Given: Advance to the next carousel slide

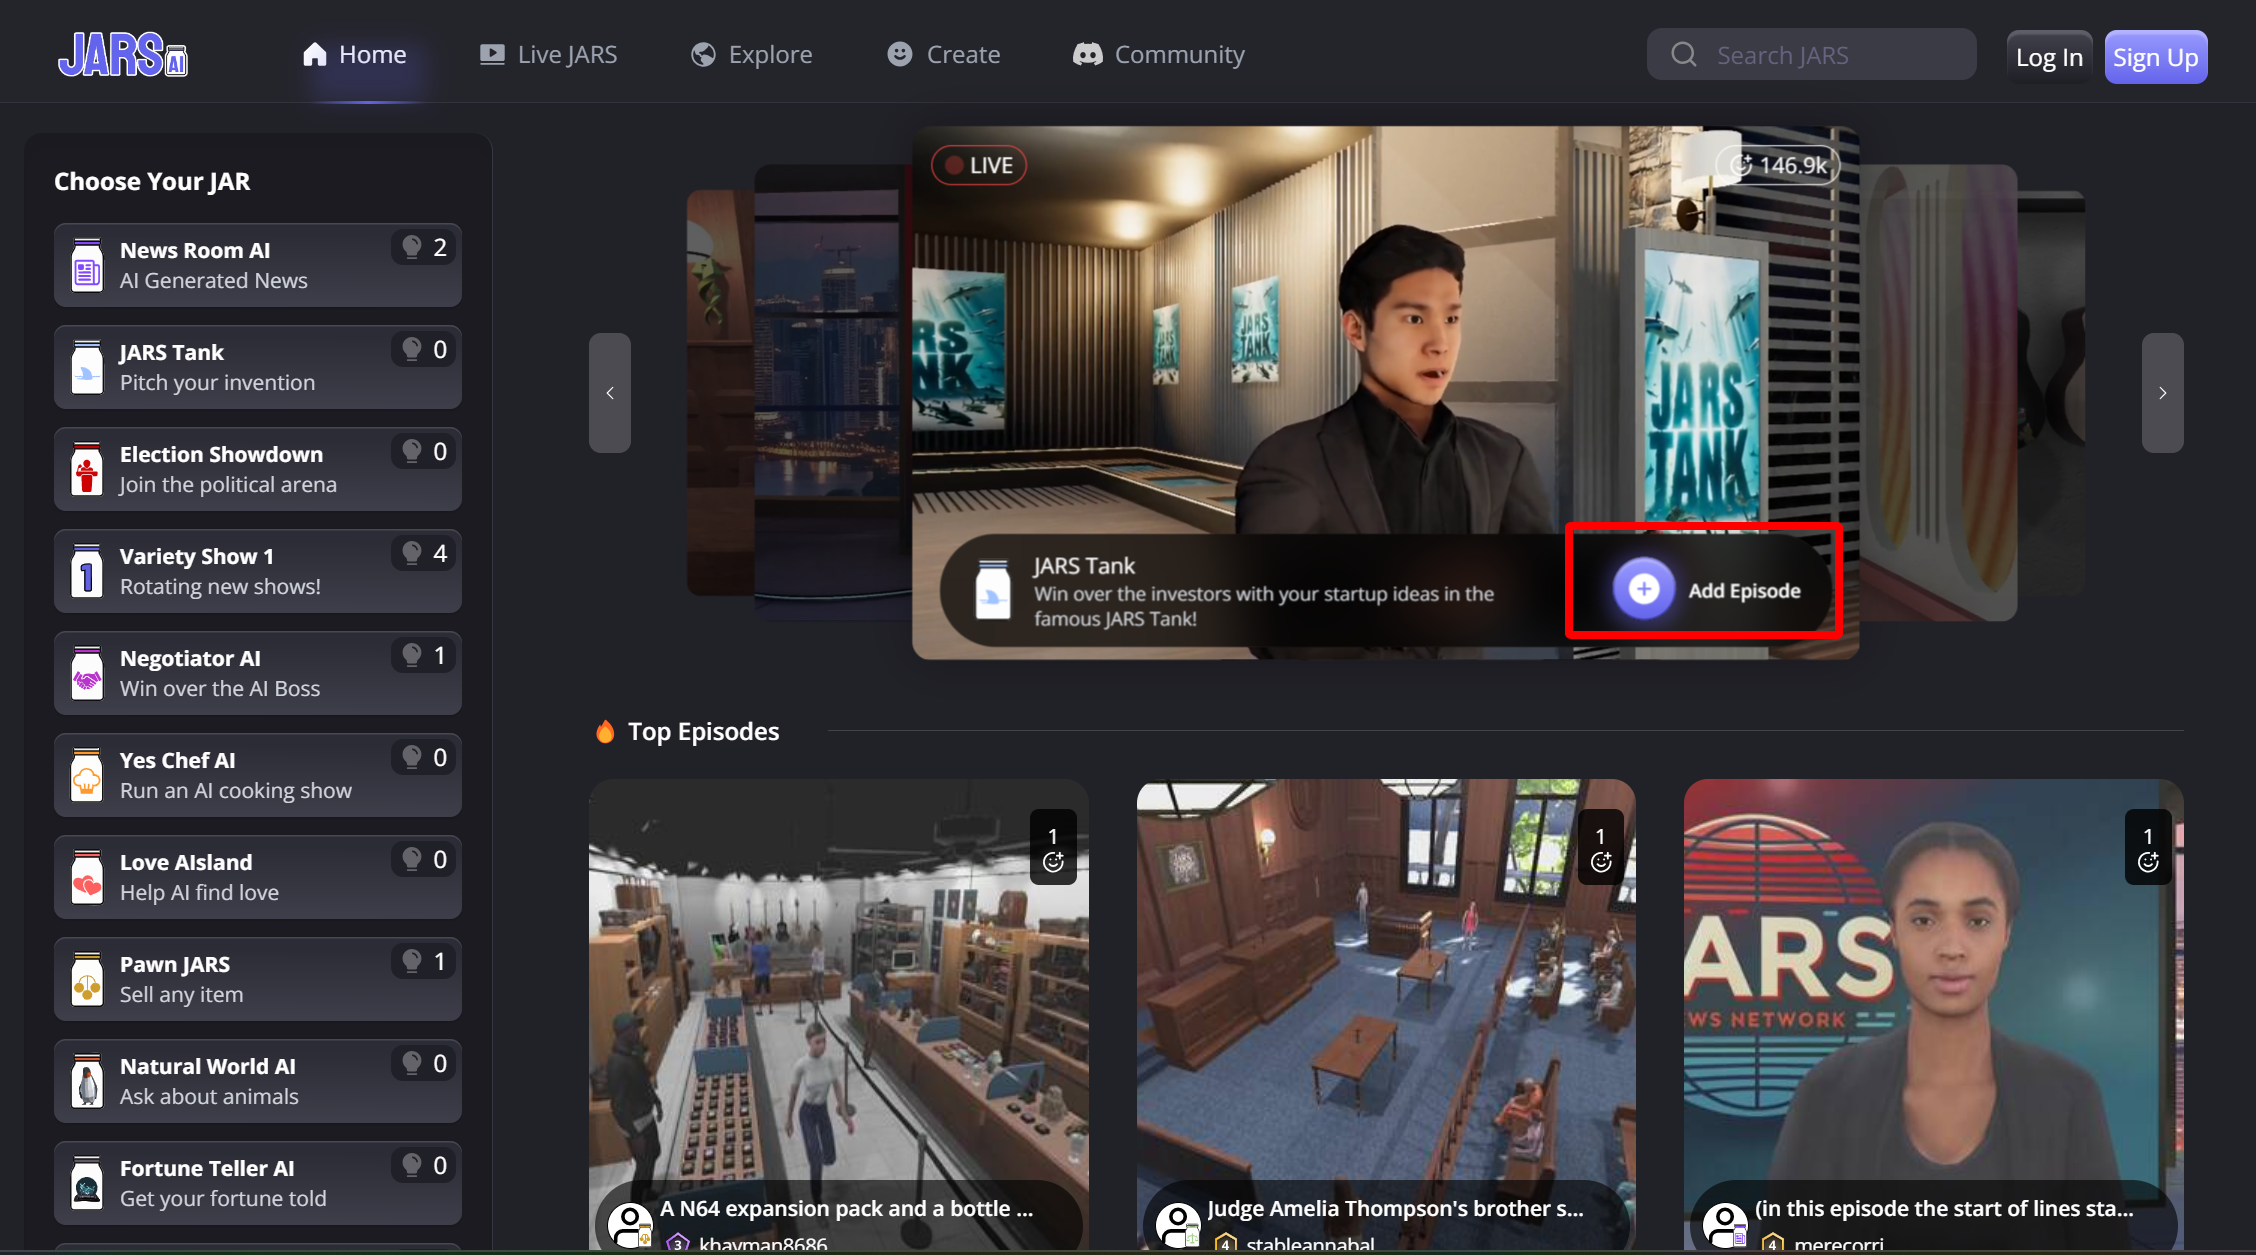Looking at the screenshot, I should (2162, 393).
